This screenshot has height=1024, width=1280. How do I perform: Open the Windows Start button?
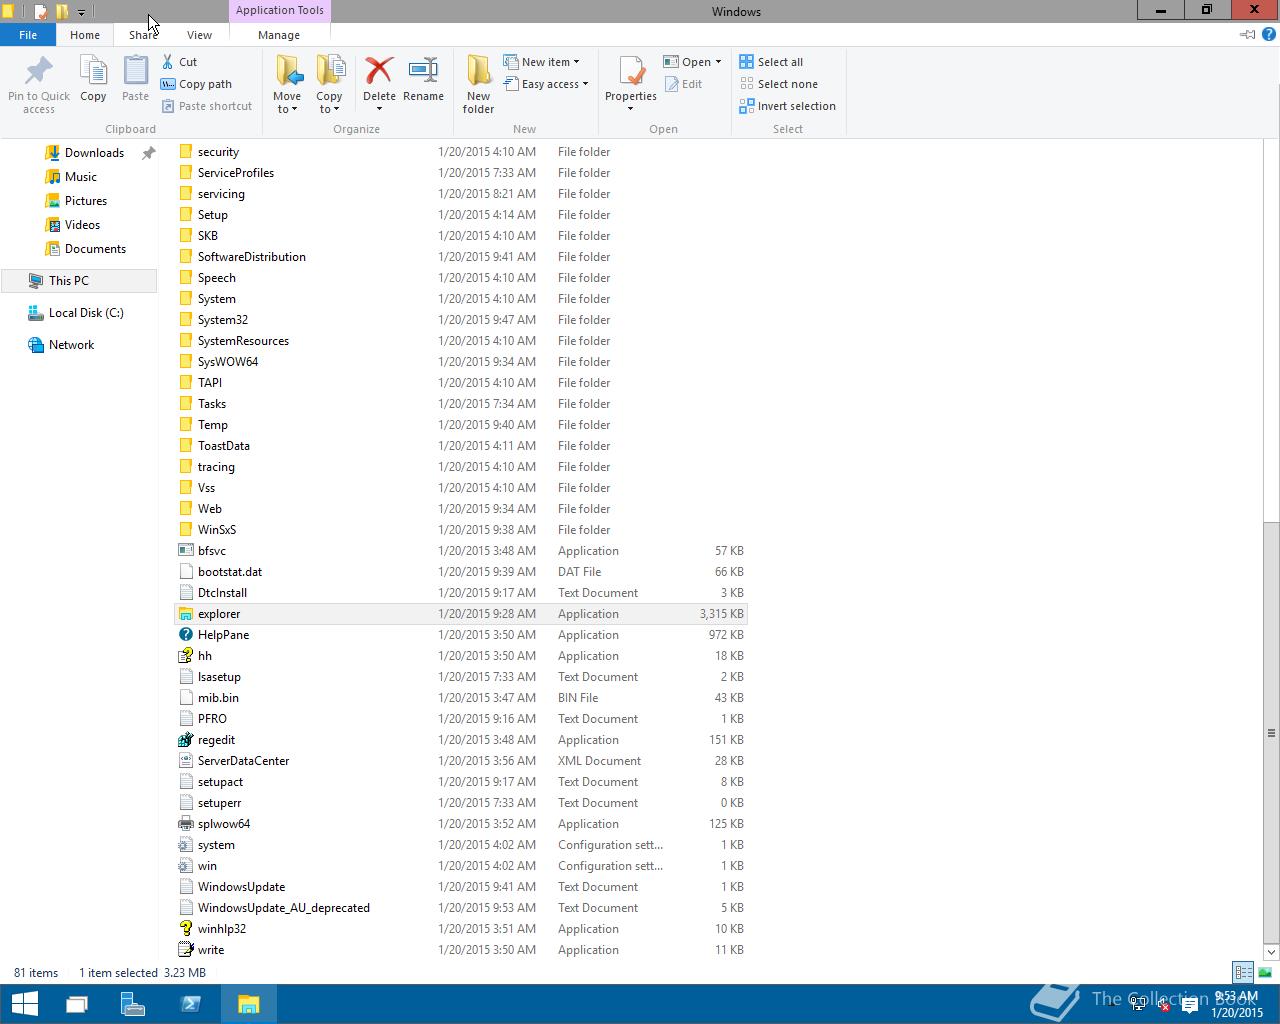tap(24, 1003)
